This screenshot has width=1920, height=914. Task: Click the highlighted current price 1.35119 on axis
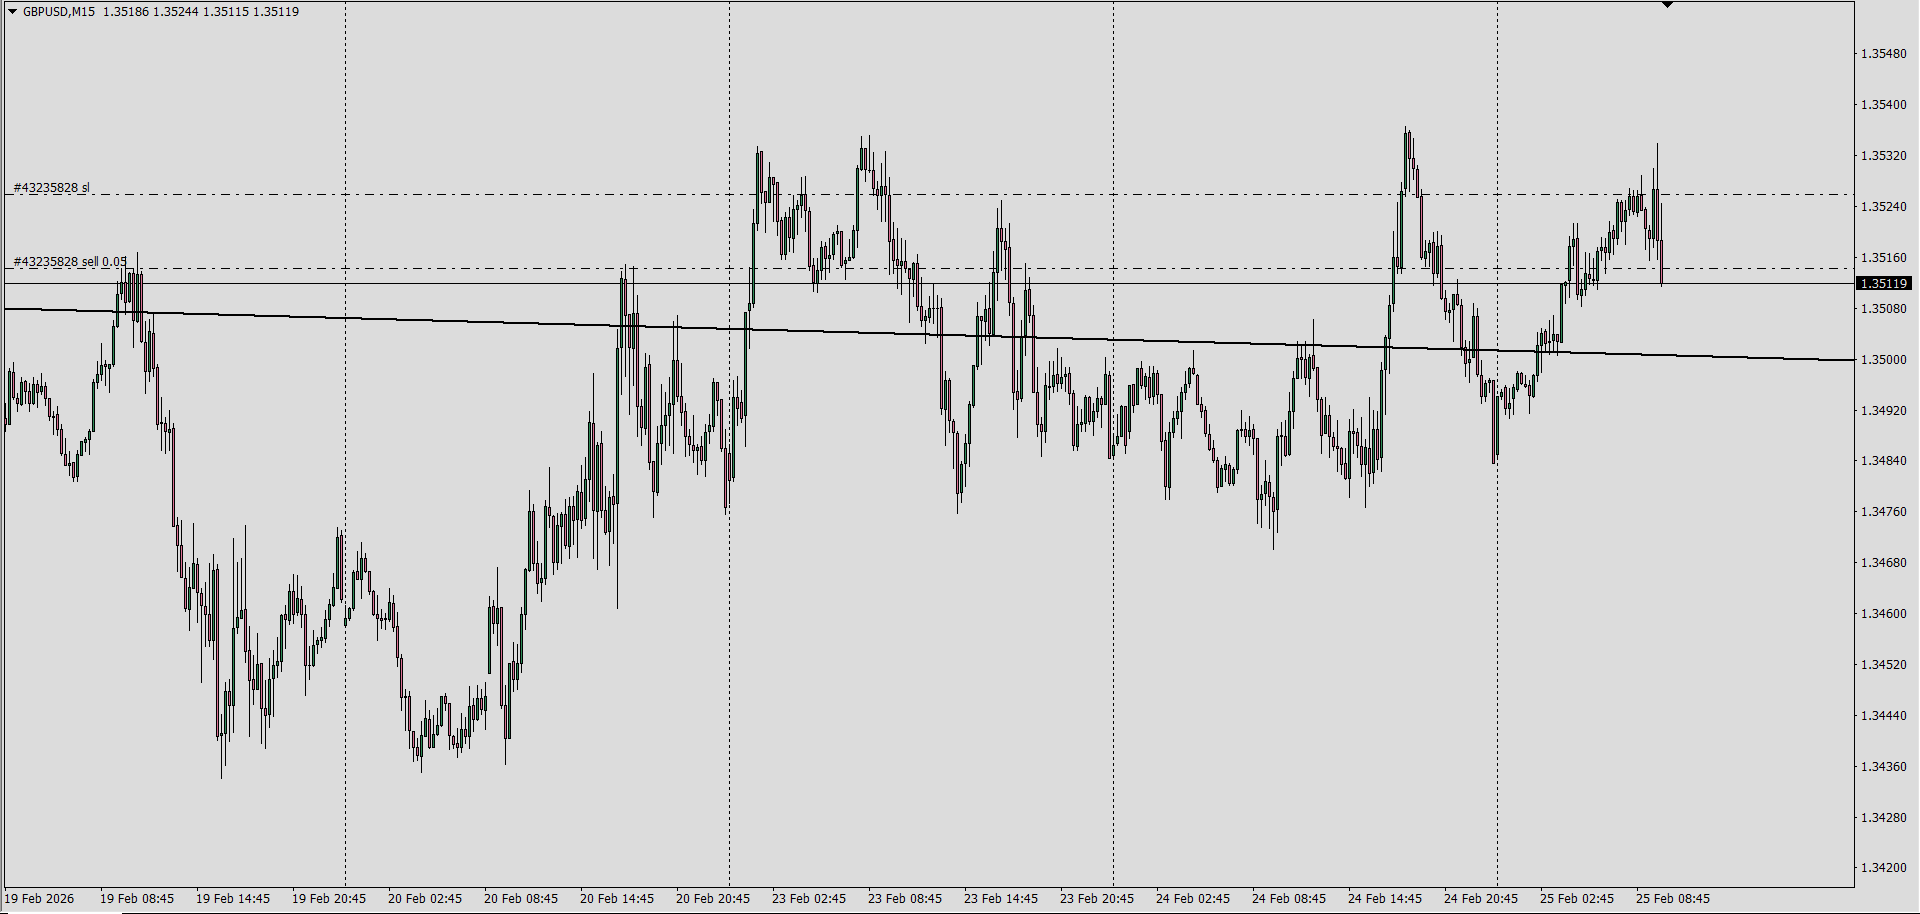[x=1884, y=284]
